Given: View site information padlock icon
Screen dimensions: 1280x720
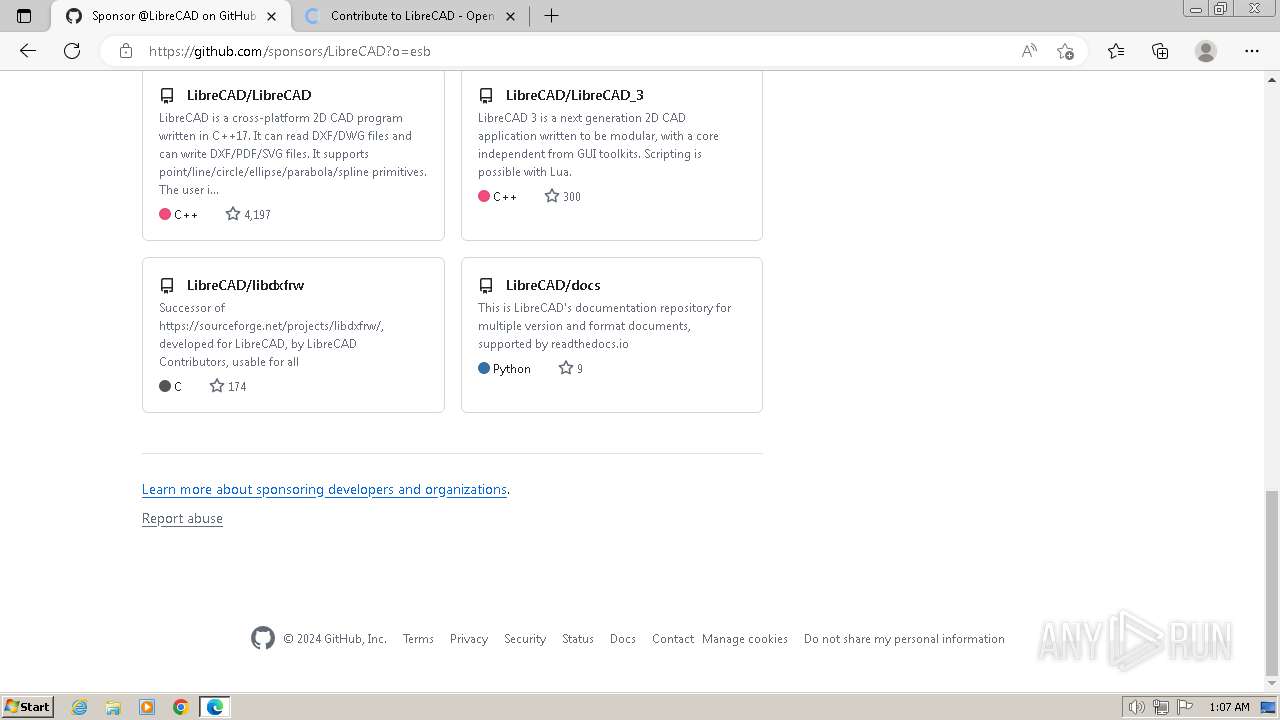Looking at the screenshot, I should coord(126,51).
